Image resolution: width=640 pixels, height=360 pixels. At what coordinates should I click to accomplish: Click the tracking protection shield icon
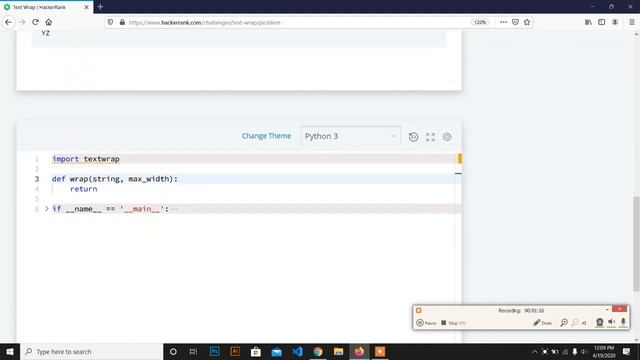pyautogui.click(x=110, y=22)
